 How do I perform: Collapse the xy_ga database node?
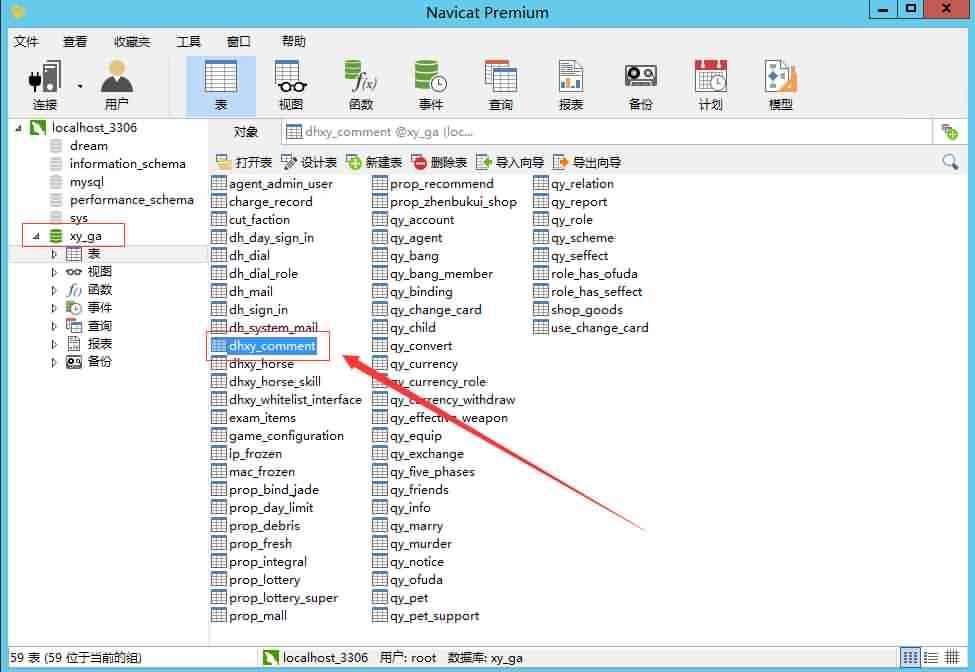[37, 236]
